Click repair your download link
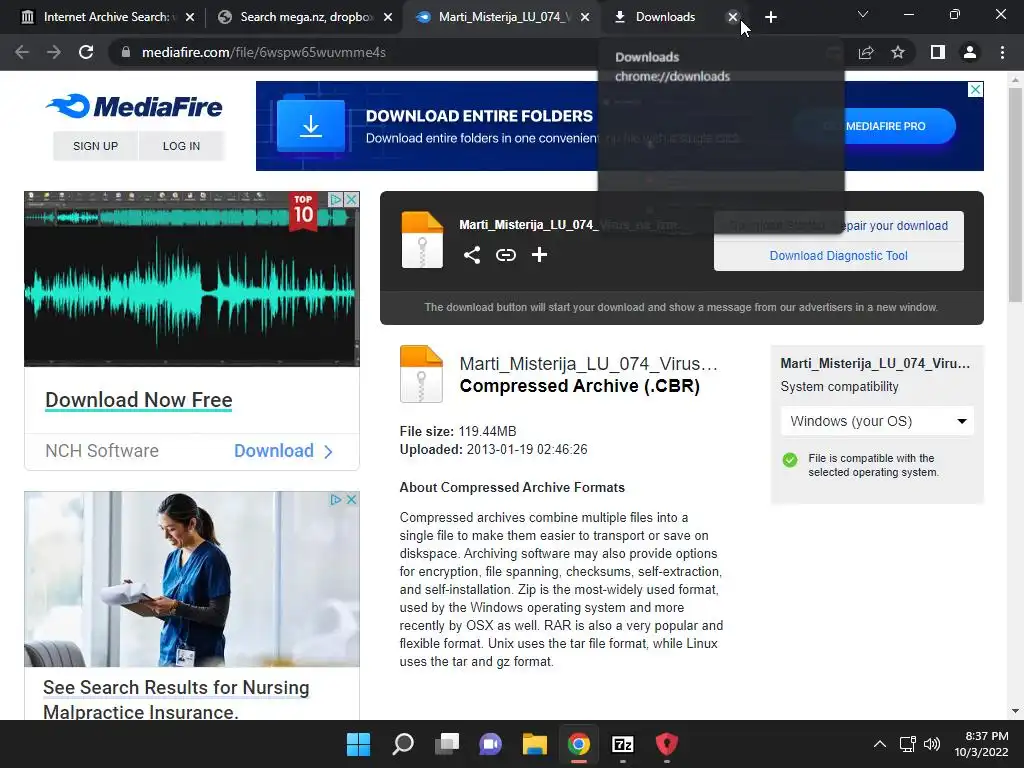1024x768 pixels. pyautogui.click(x=893, y=226)
